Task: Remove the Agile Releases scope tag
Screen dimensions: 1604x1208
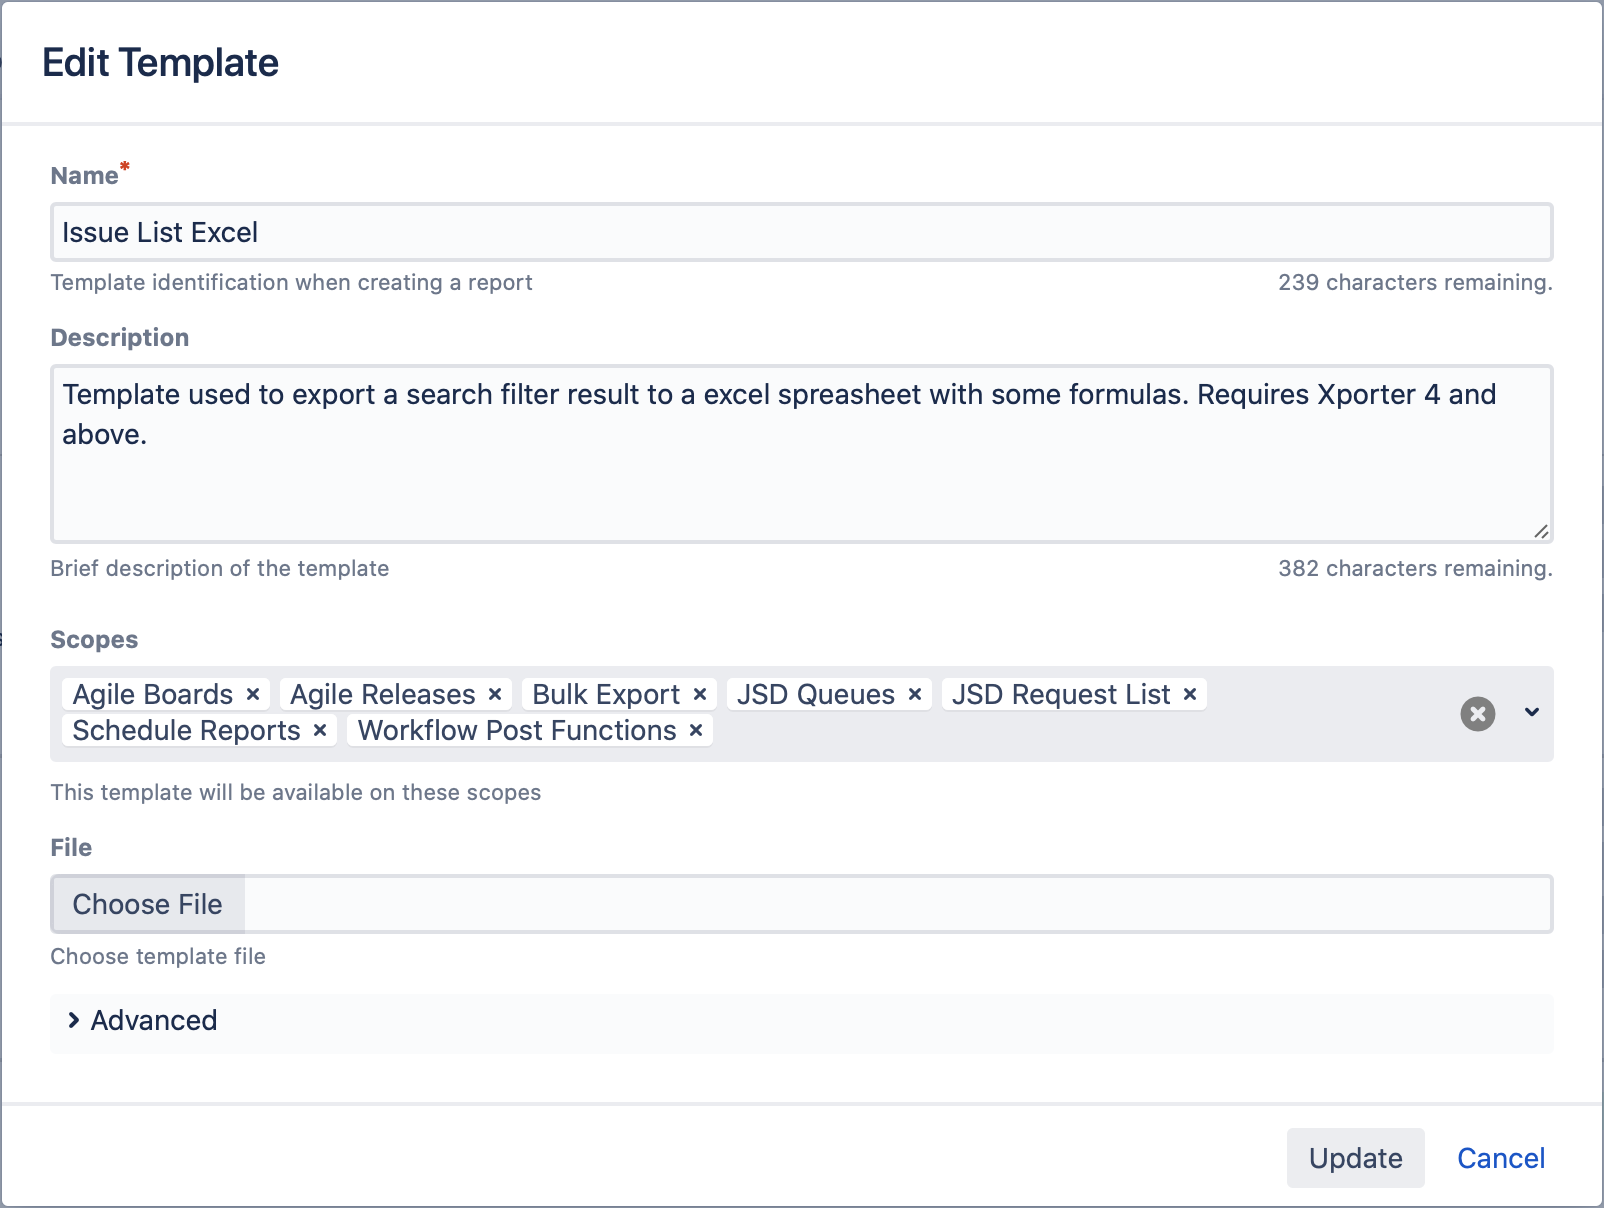Action: [495, 694]
